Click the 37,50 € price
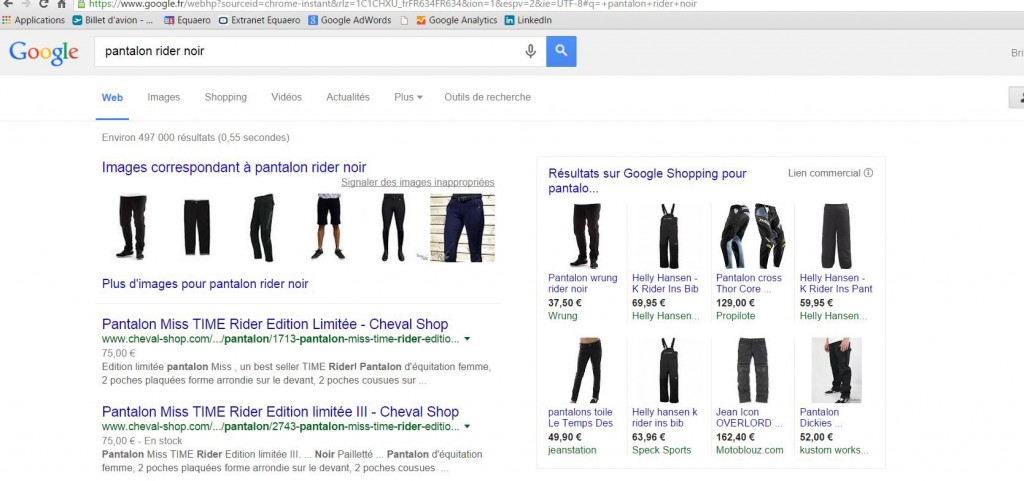1024x481 pixels. tap(565, 303)
